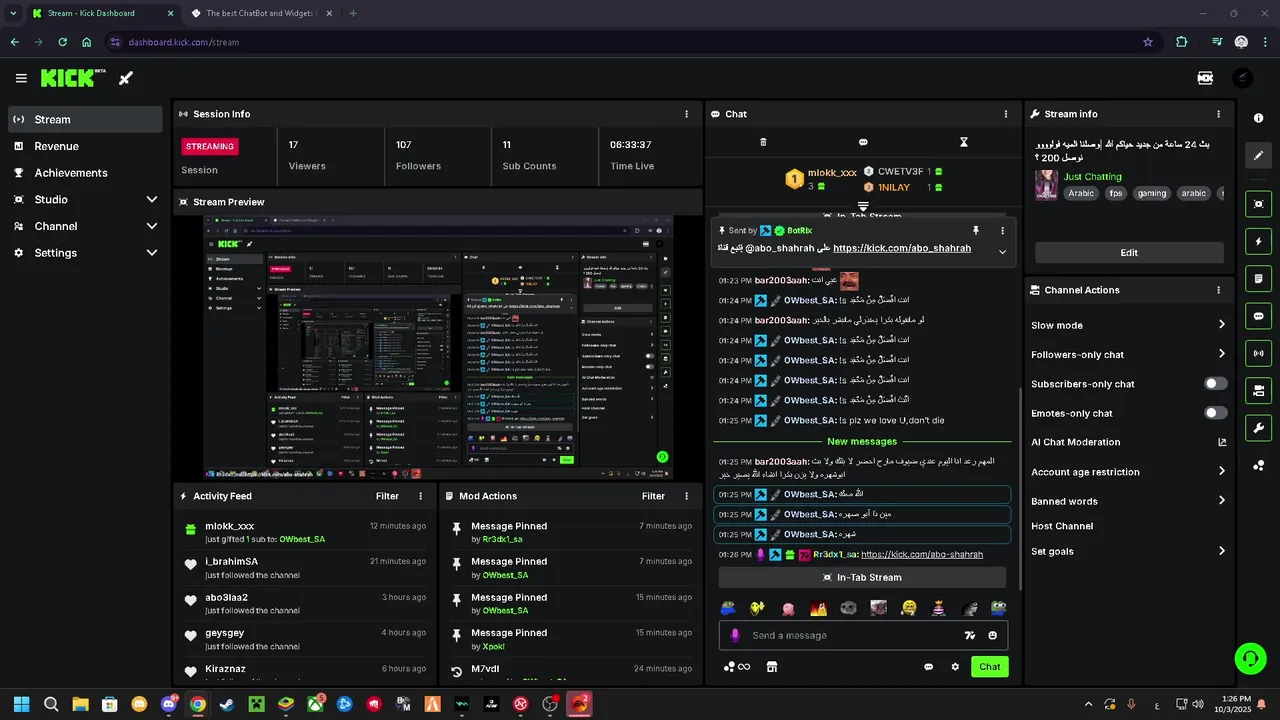The image size is (1280, 720).
Task: Click the 7TV emote icon in message box
Action: [969, 635]
